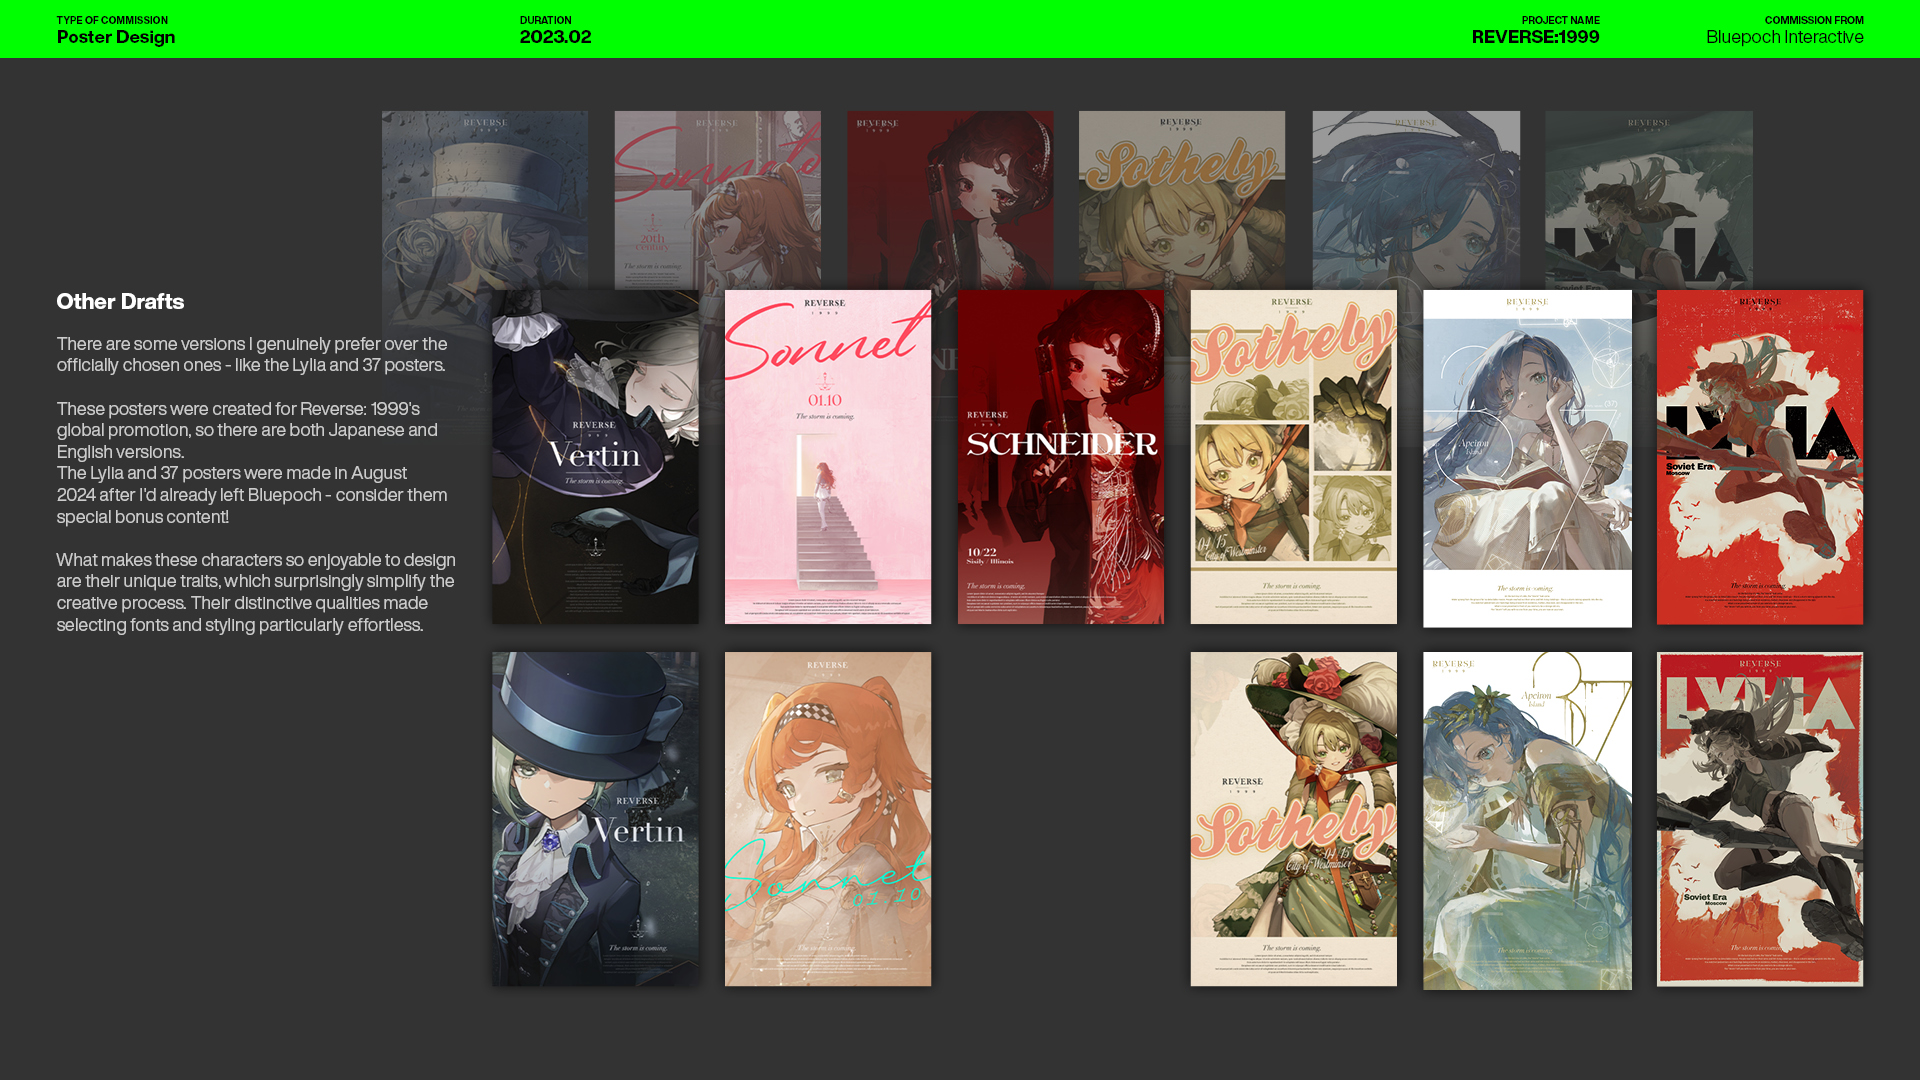Open the orange-haired Sonnet portrait poster
Screen dimensions: 1920x1080
click(x=828, y=819)
